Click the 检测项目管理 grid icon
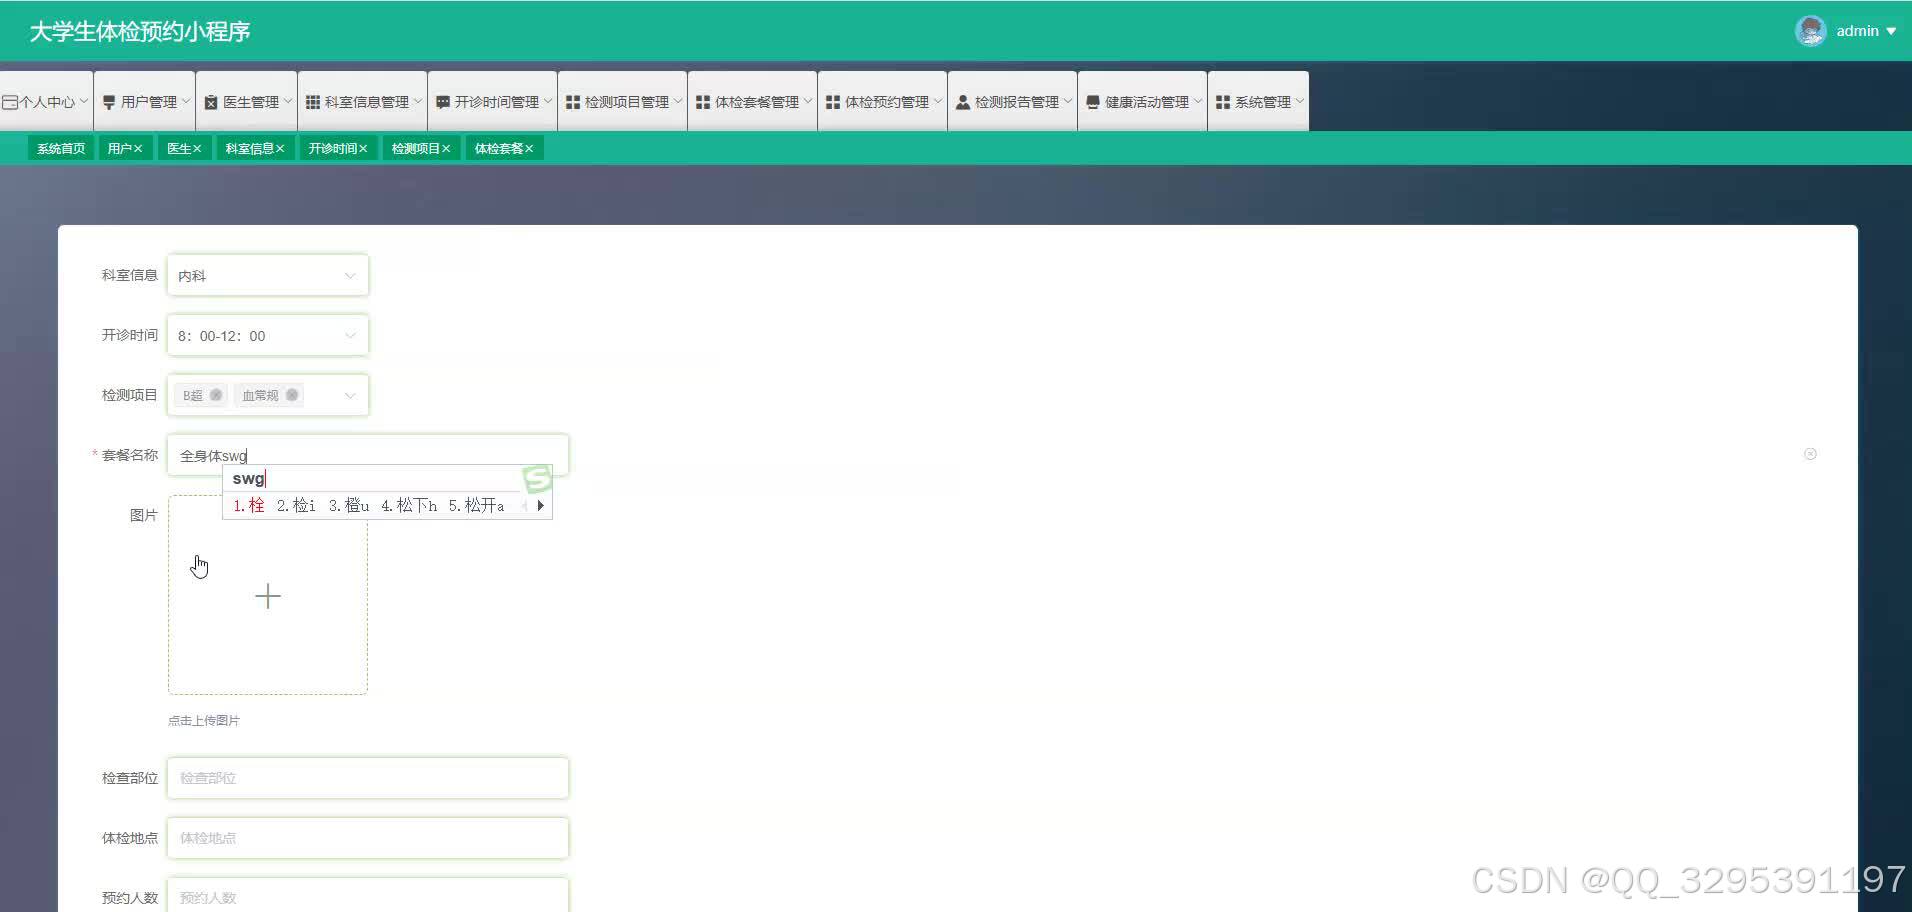 tap(573, 102)
